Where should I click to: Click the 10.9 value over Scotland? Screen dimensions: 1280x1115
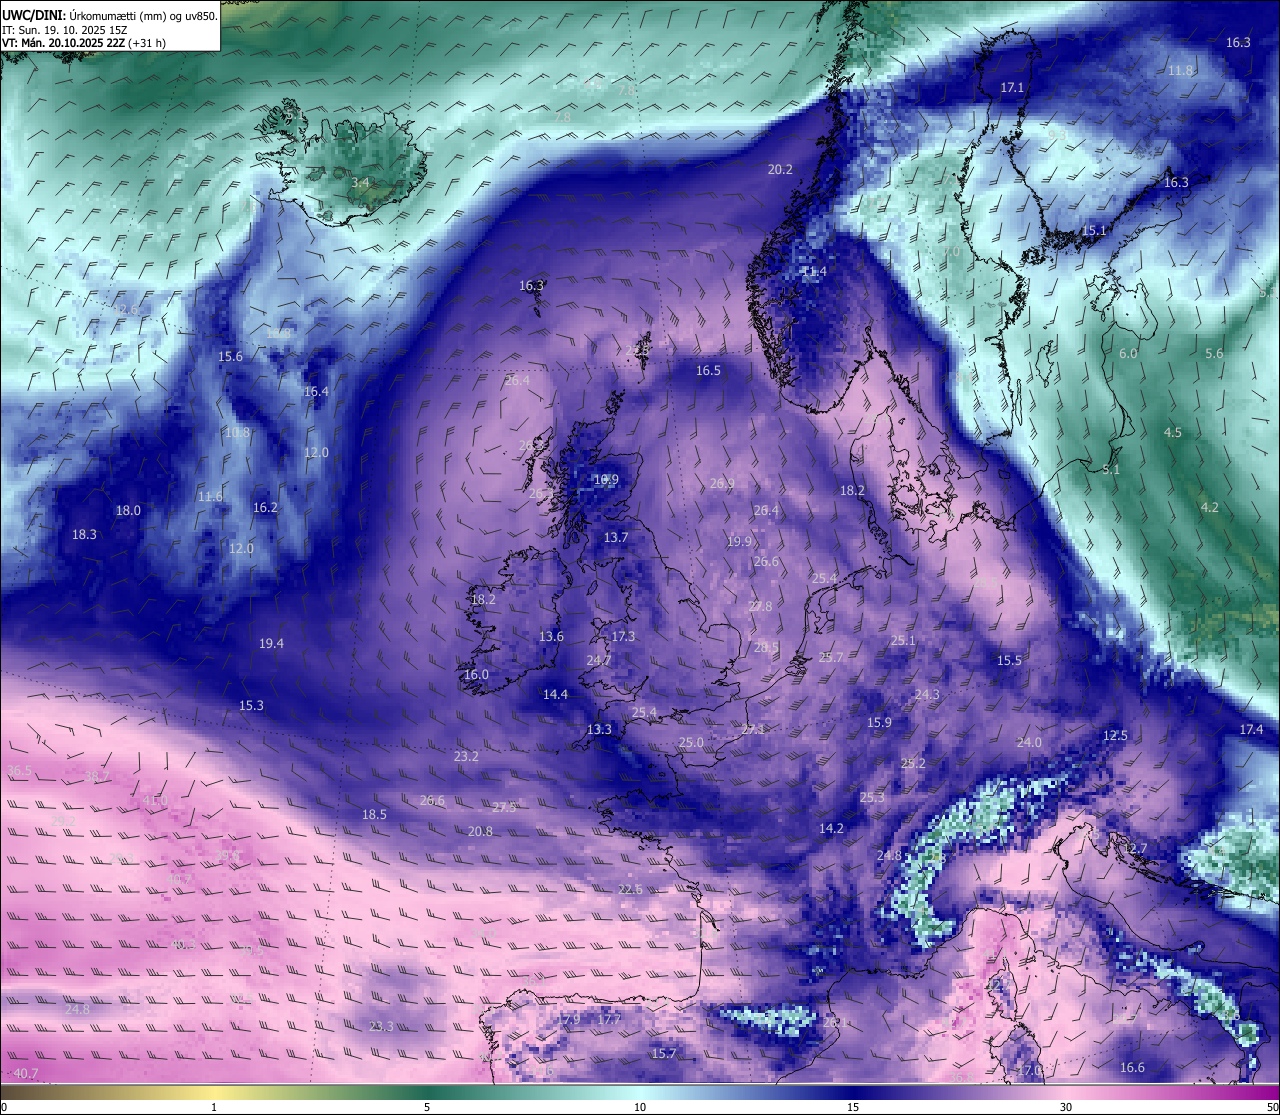[x=606, y=480]
